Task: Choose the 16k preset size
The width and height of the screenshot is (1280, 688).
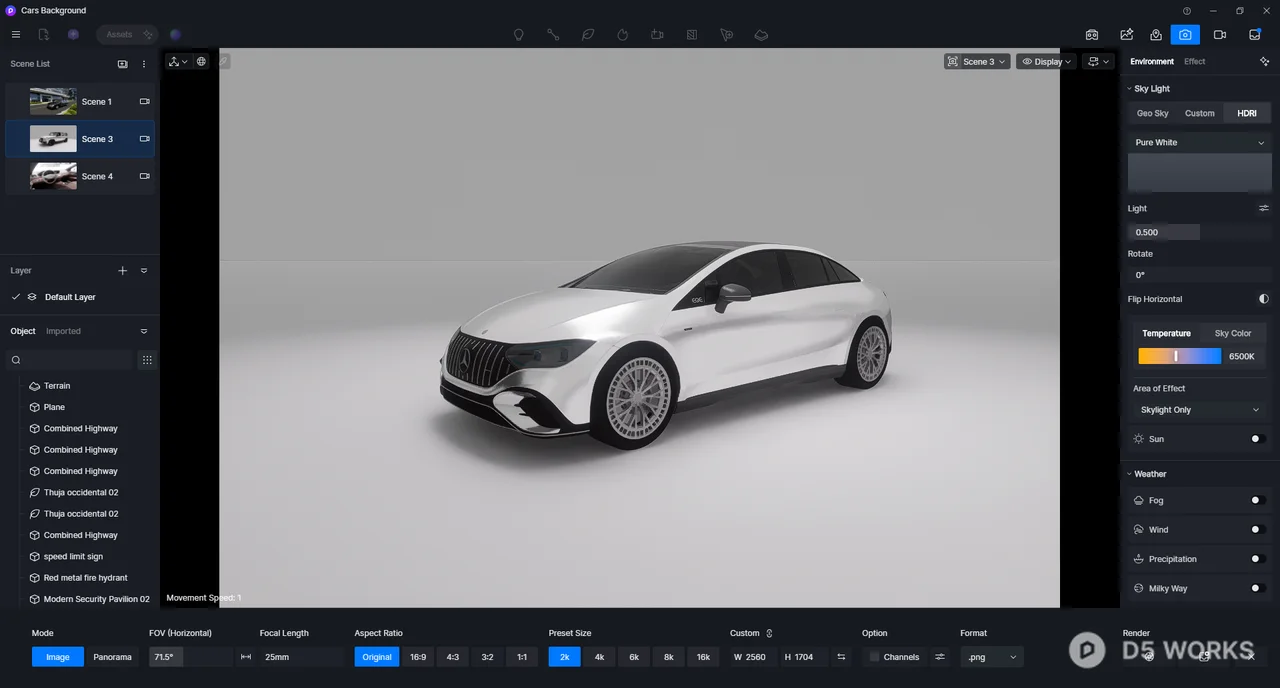Action: [703, 657]
